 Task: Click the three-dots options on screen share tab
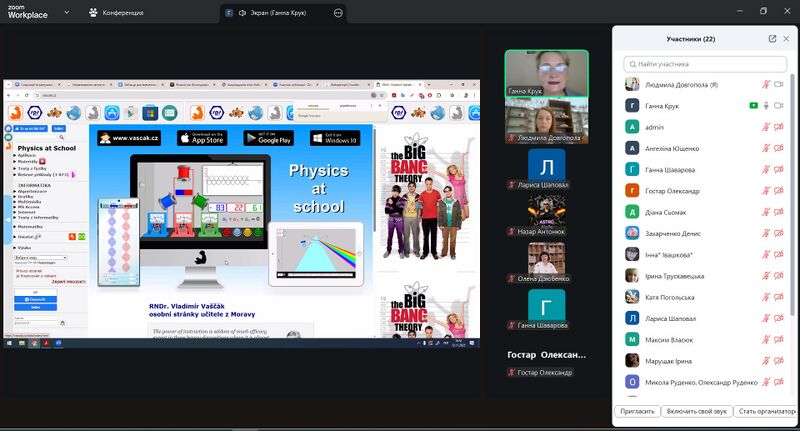pyautogui.click(x=338, y=13)
